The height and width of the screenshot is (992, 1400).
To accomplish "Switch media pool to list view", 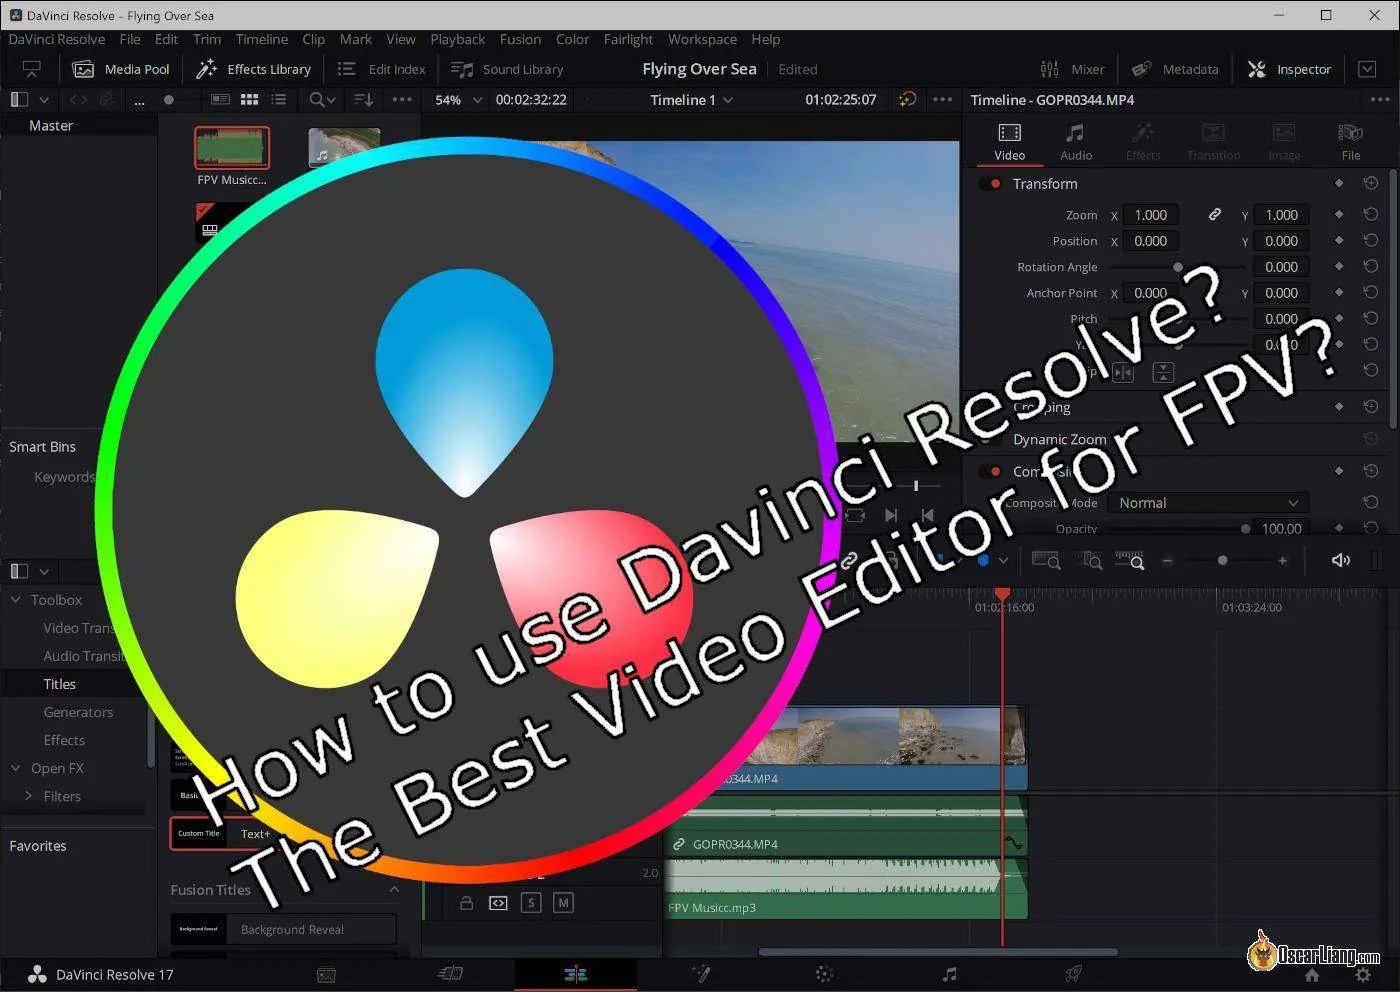I will (279, 100).
